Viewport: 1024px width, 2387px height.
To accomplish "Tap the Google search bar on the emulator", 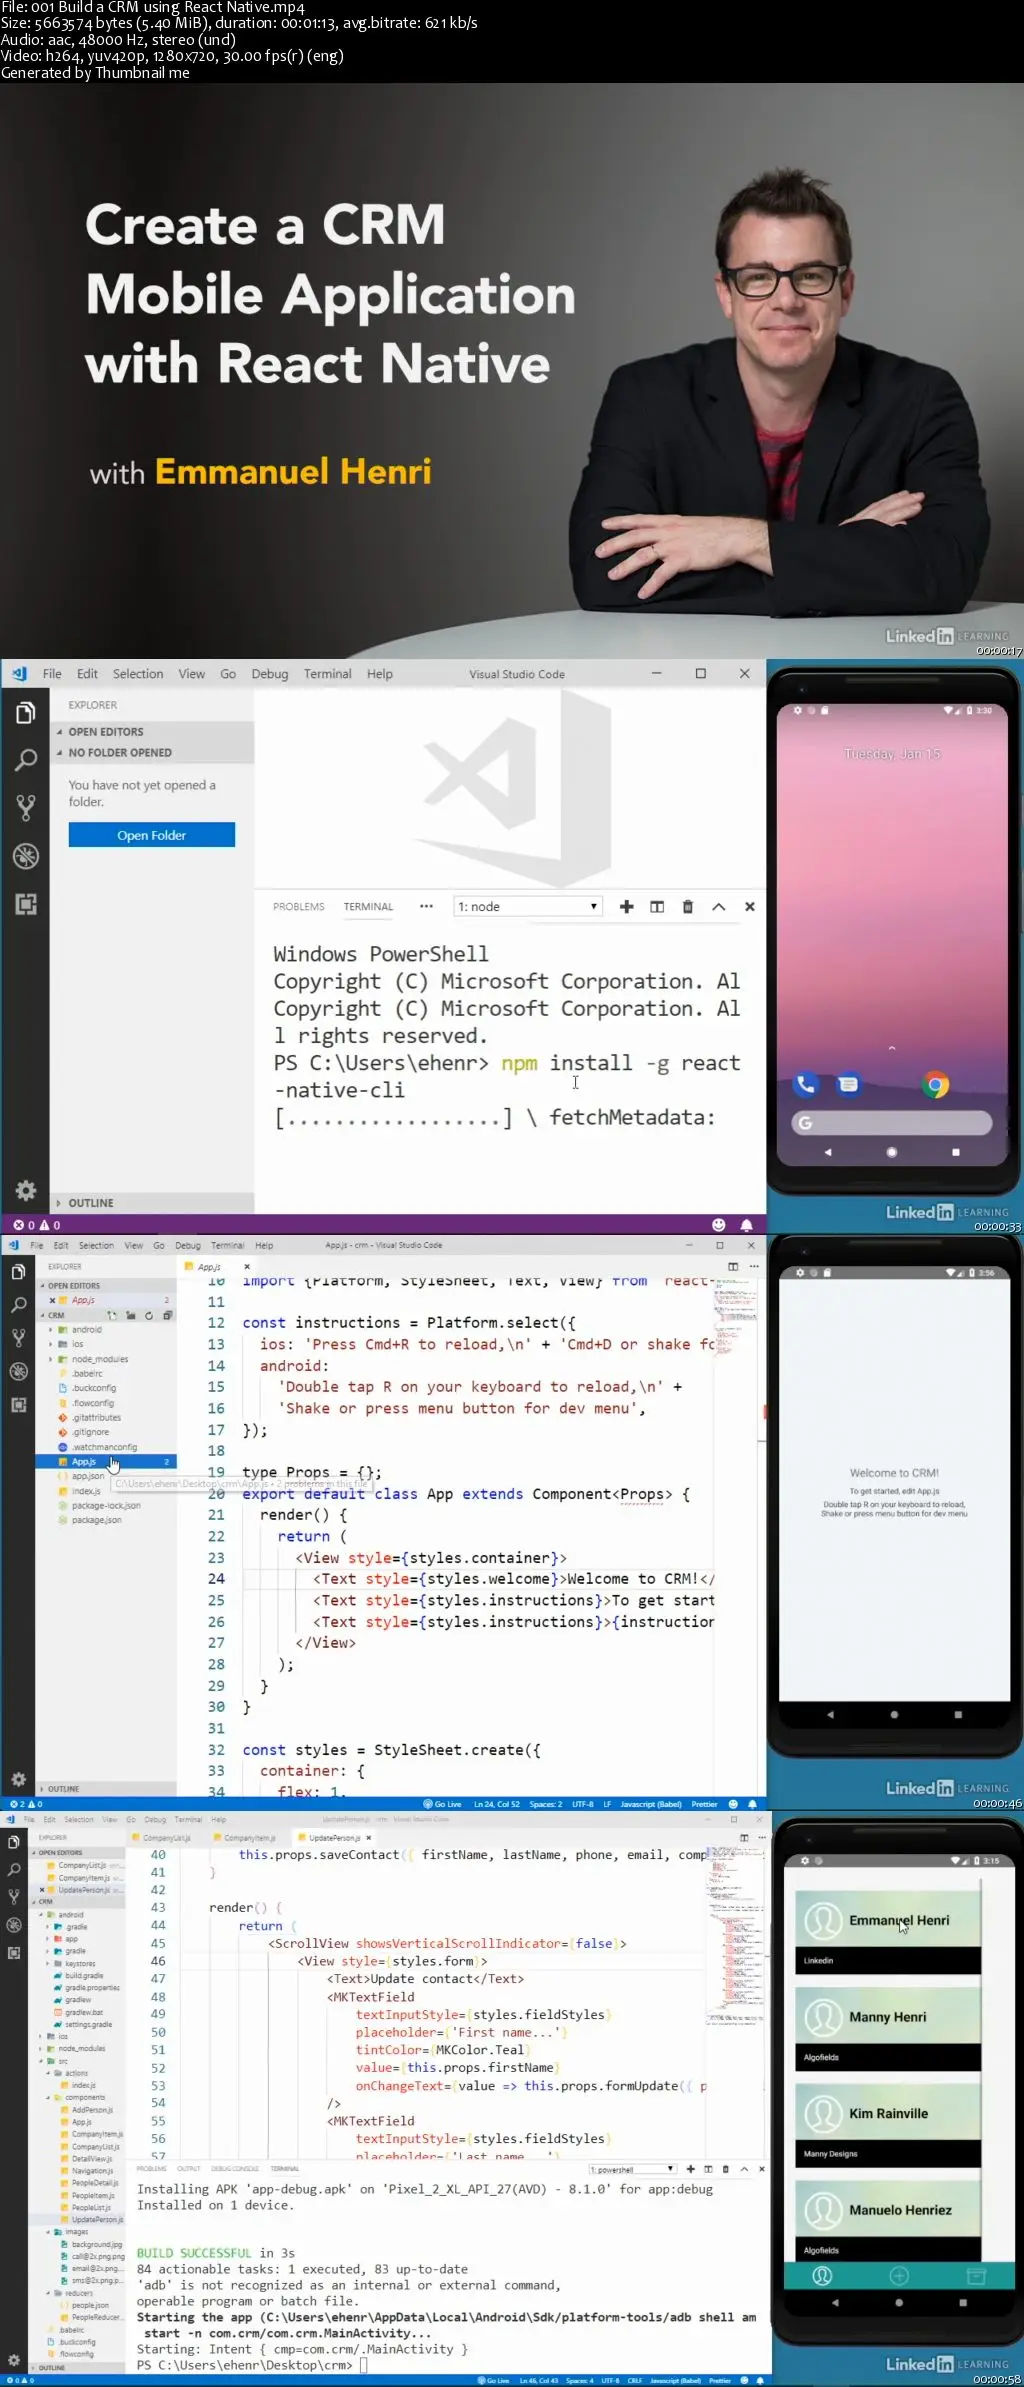I will tap(891, 1123).
